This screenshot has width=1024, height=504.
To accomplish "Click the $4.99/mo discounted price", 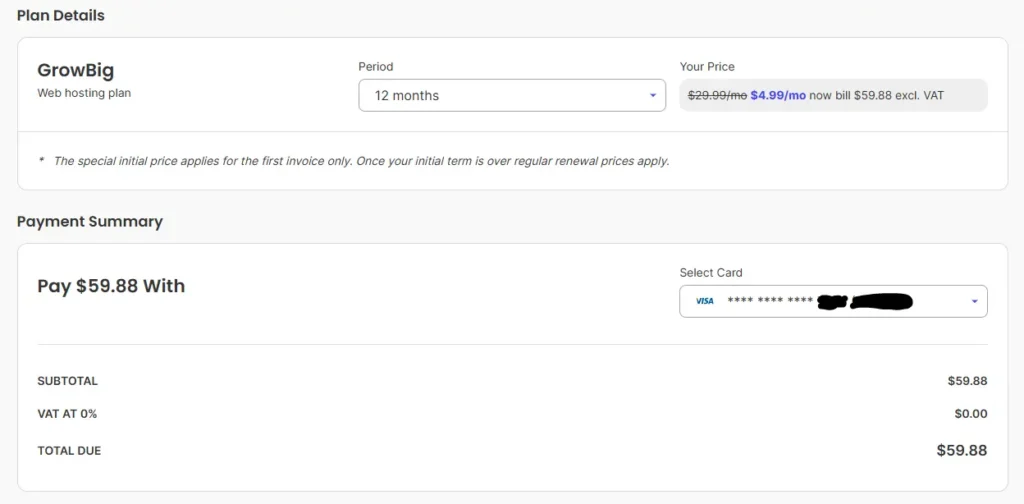I will (778, 95).
